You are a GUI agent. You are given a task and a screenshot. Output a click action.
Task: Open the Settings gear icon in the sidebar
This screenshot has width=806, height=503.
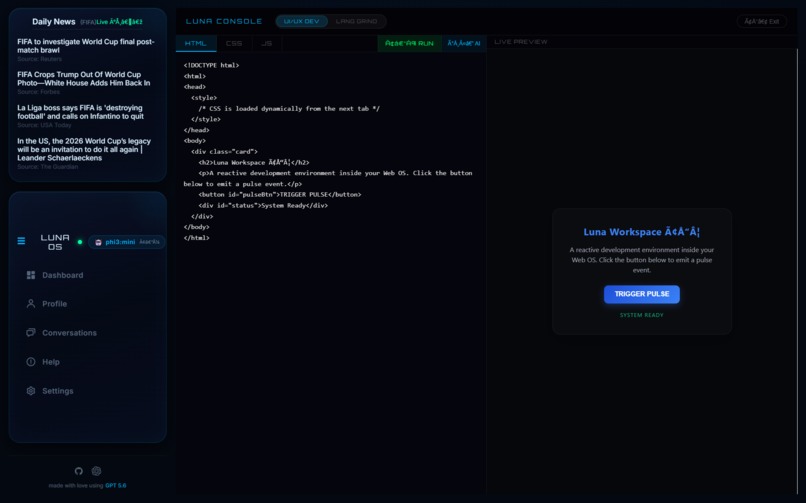(x=31, y=391)
